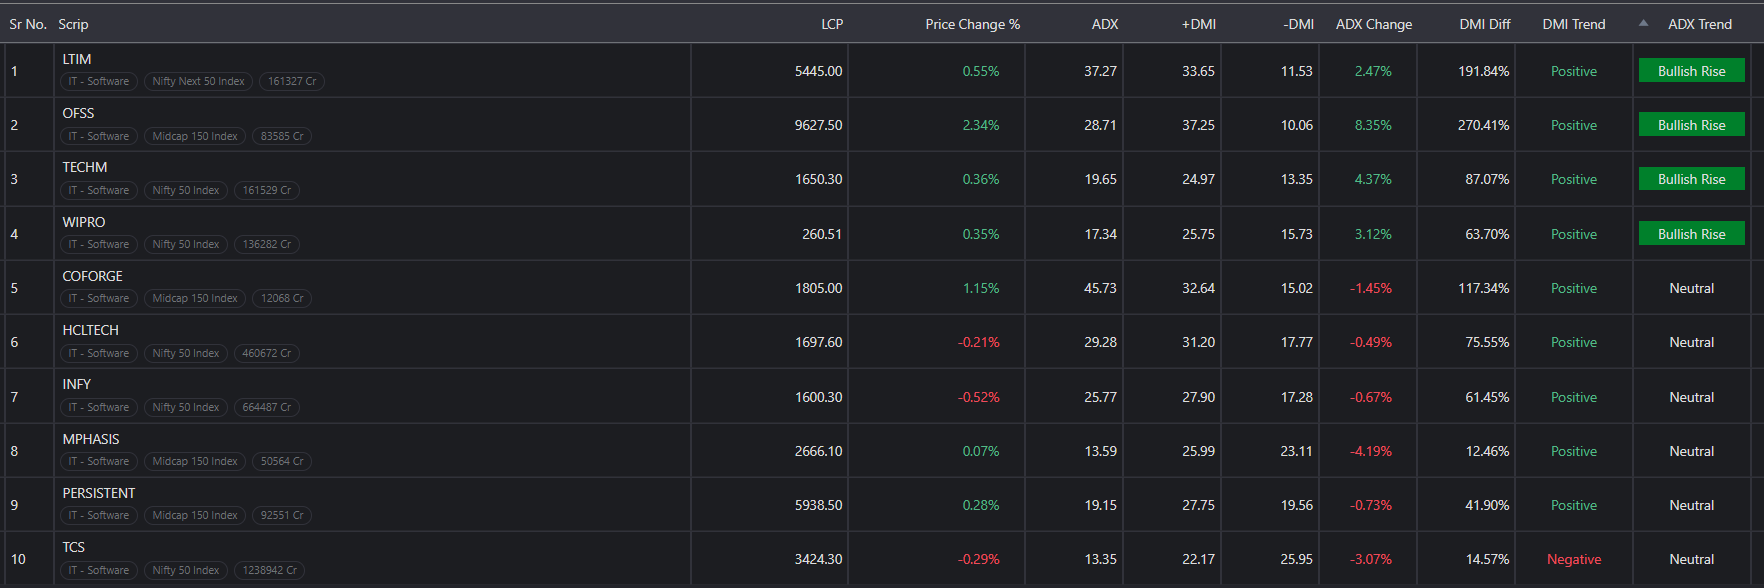The height and width of the screenshot is (588, 1764).
Task: Click the 136282 Cr market cap tag
Action: [267, 244]
